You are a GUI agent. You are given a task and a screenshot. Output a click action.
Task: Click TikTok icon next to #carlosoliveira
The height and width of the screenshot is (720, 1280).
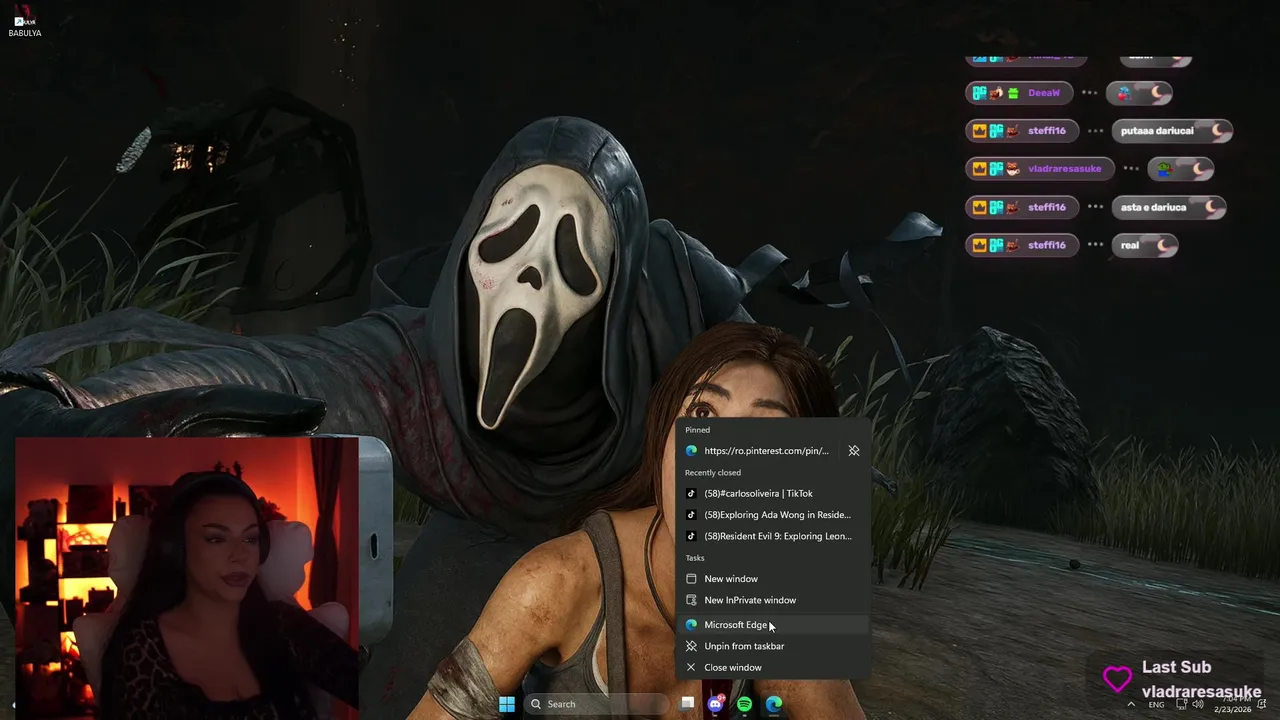(691, 493)
